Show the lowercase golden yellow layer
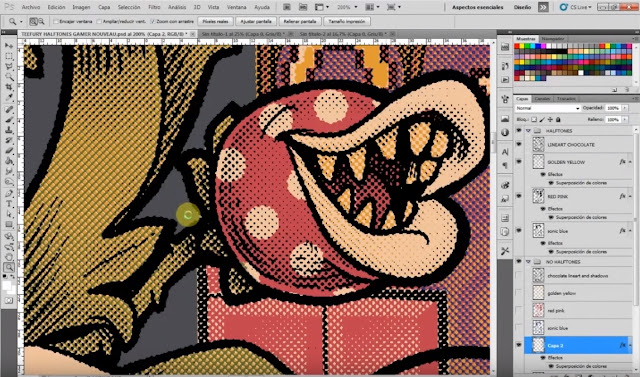The width and height of the screenshot is (640, 377). pyautogui.click(x=519, y=293)
